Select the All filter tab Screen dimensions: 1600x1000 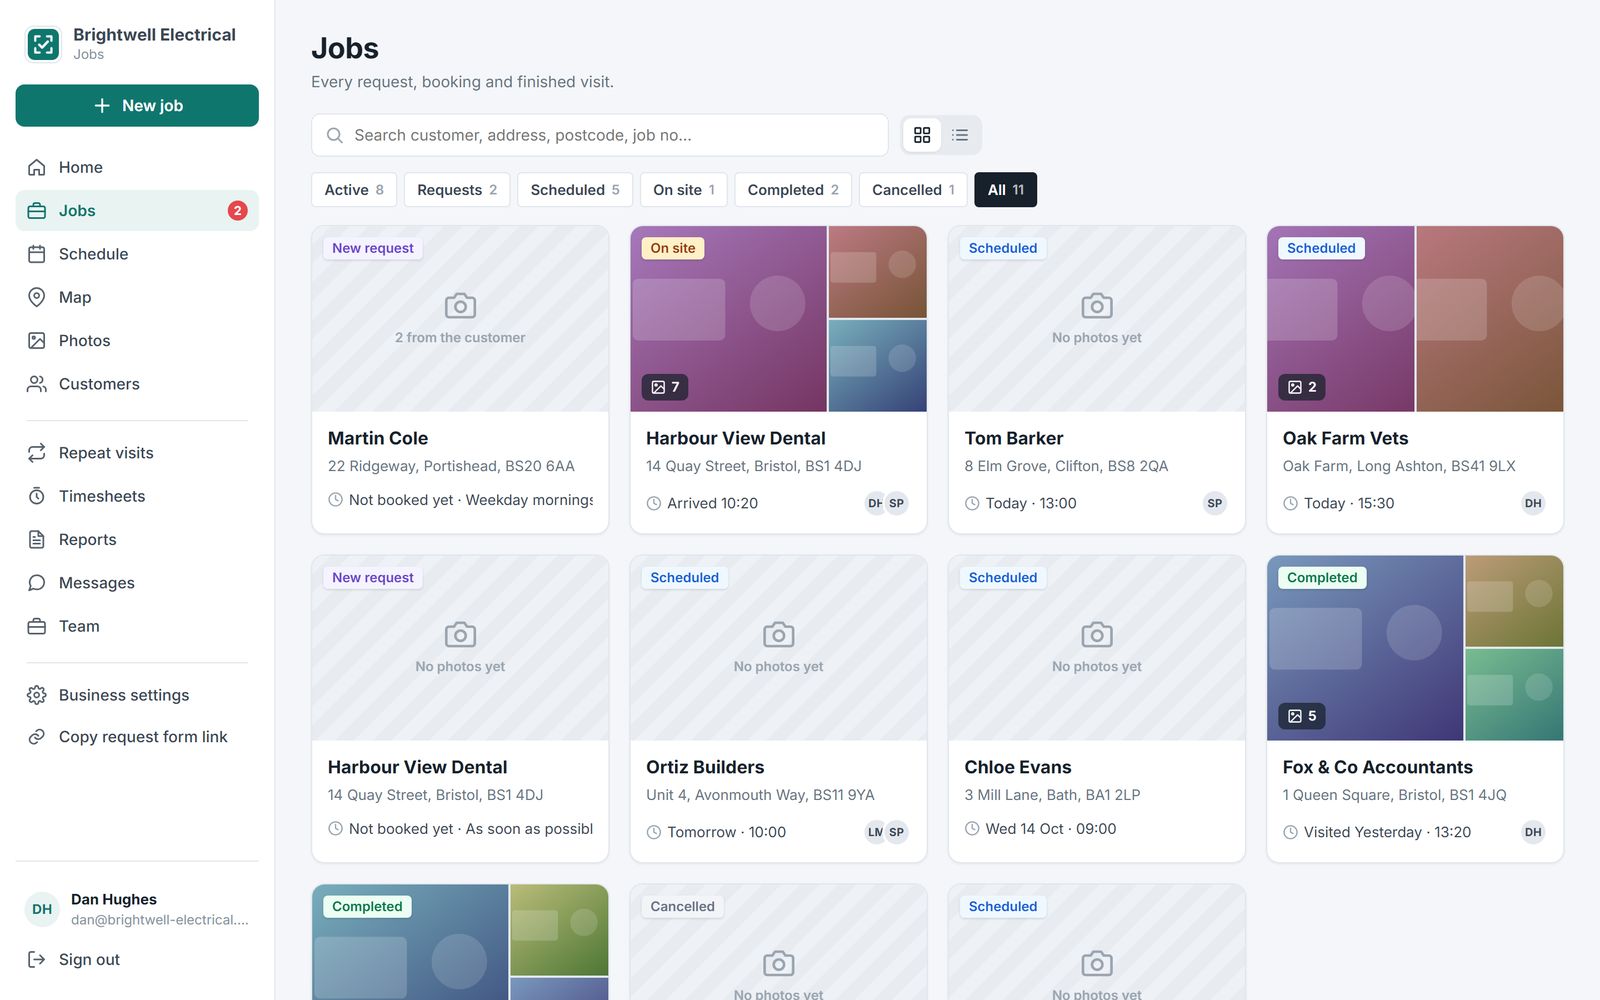click(1005, 190)
